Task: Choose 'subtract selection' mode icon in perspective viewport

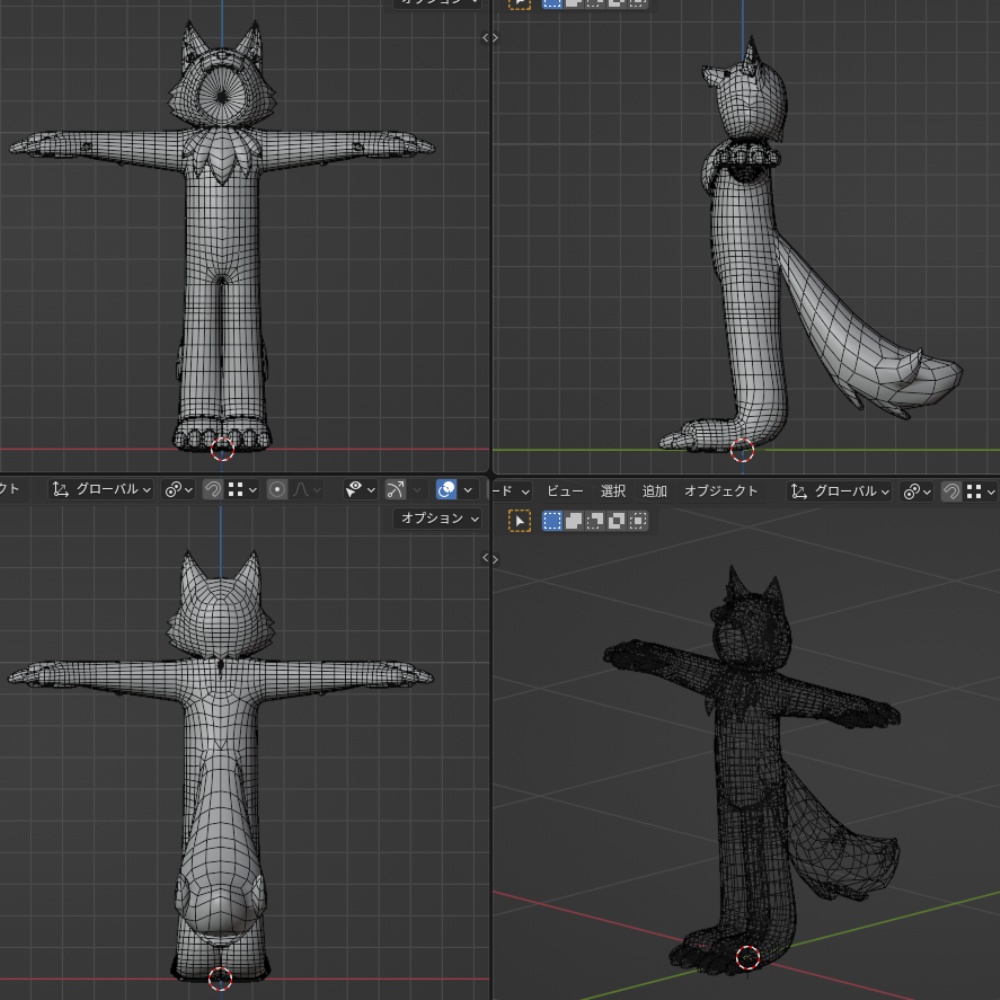Action: (595, 521)
